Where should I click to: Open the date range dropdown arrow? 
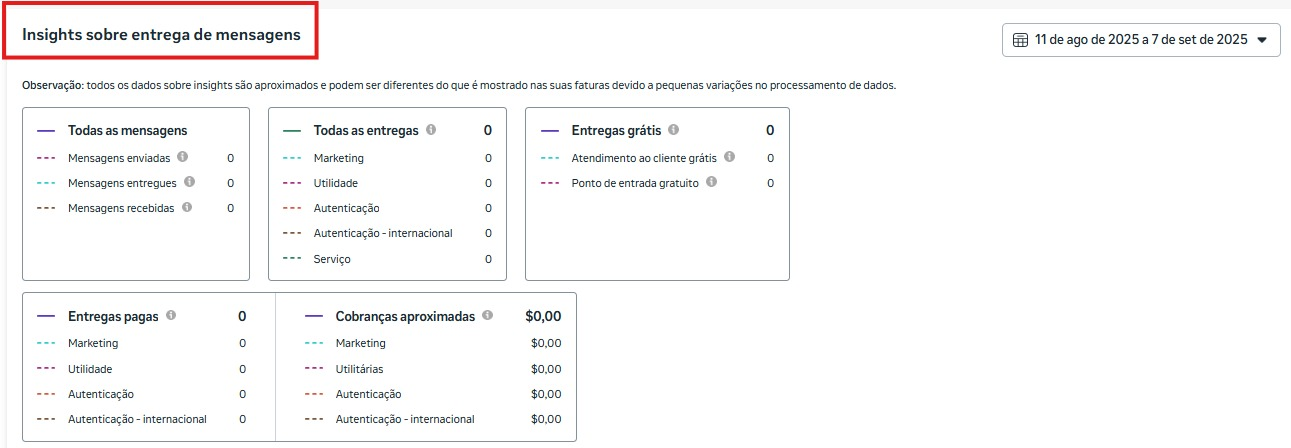pyautogui.click(x=1262, y=40)
